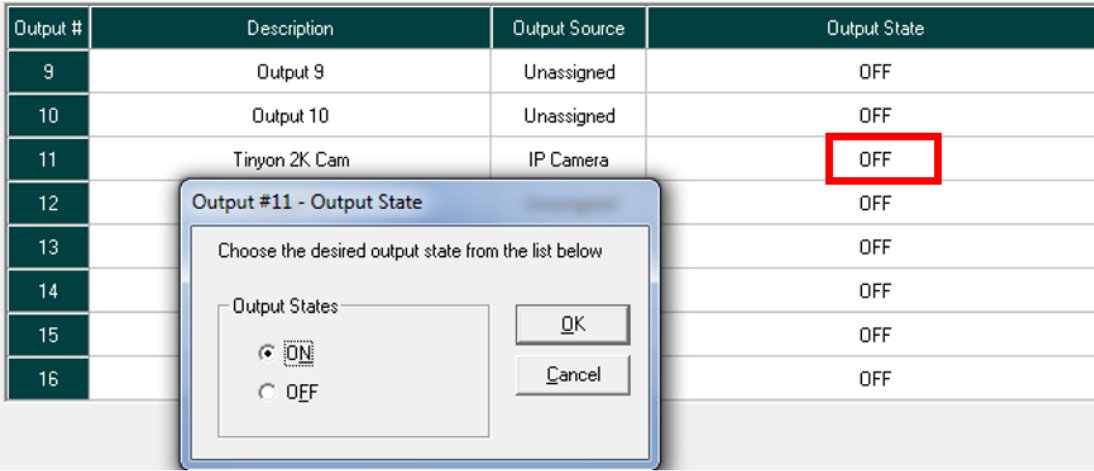
Task: Click the Output Source column header
Action: tap(568, 28)
